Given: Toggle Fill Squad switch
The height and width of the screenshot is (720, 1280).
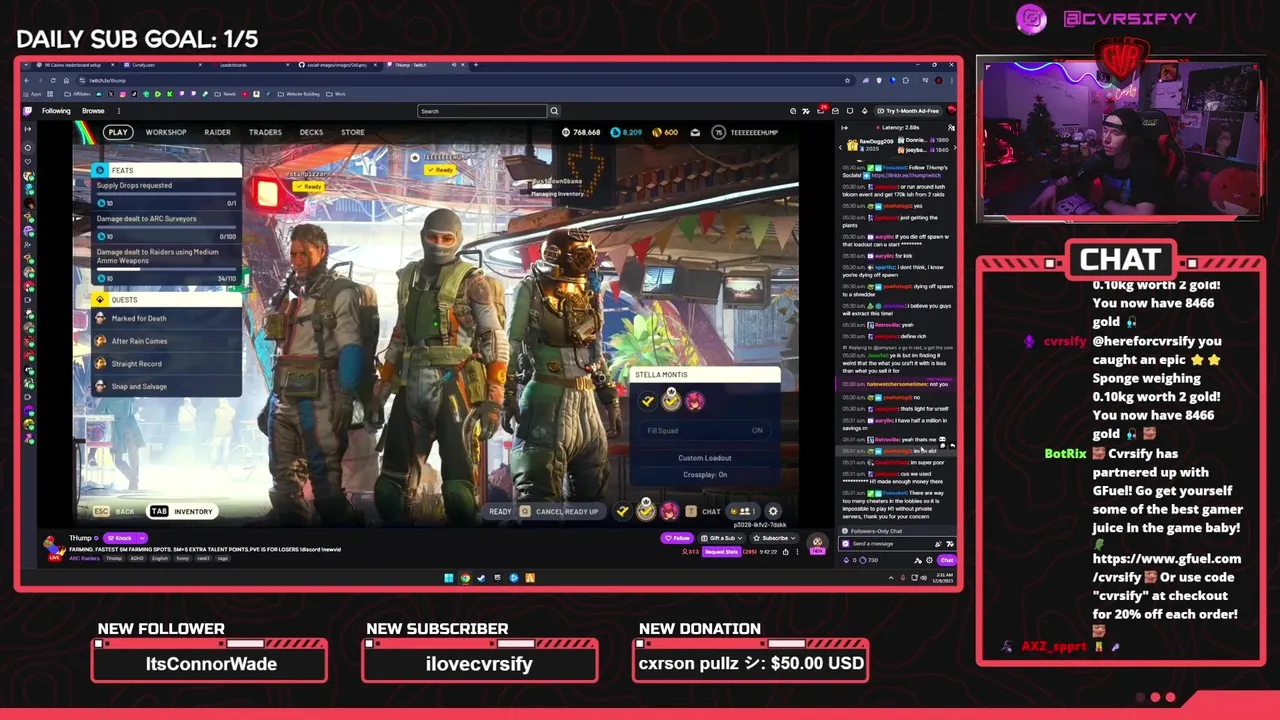Looking at the screenshot, I should point(705,430).
